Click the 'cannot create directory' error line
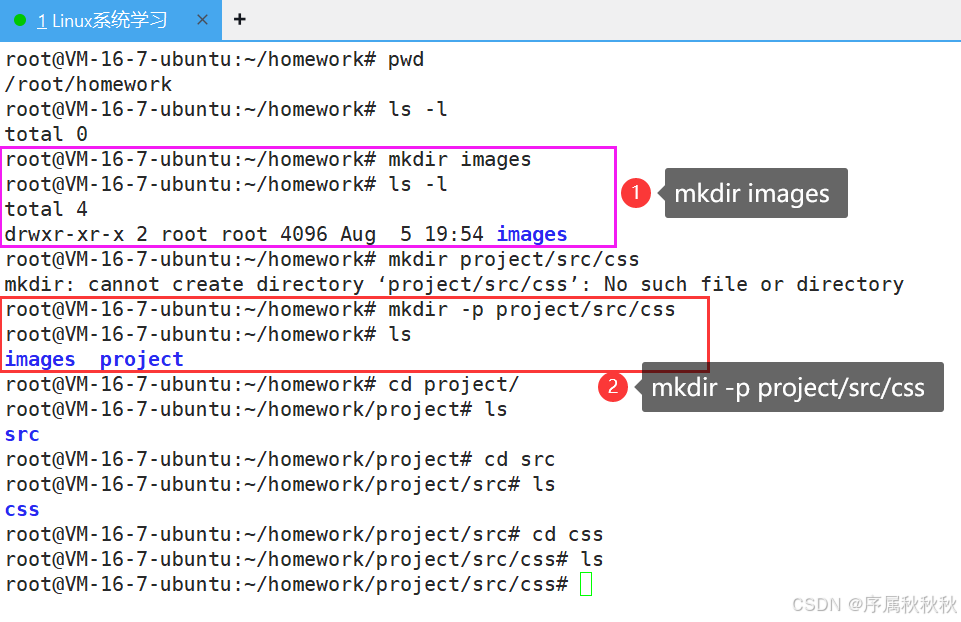This screenshot has width=961, height=622. [454, 284]
